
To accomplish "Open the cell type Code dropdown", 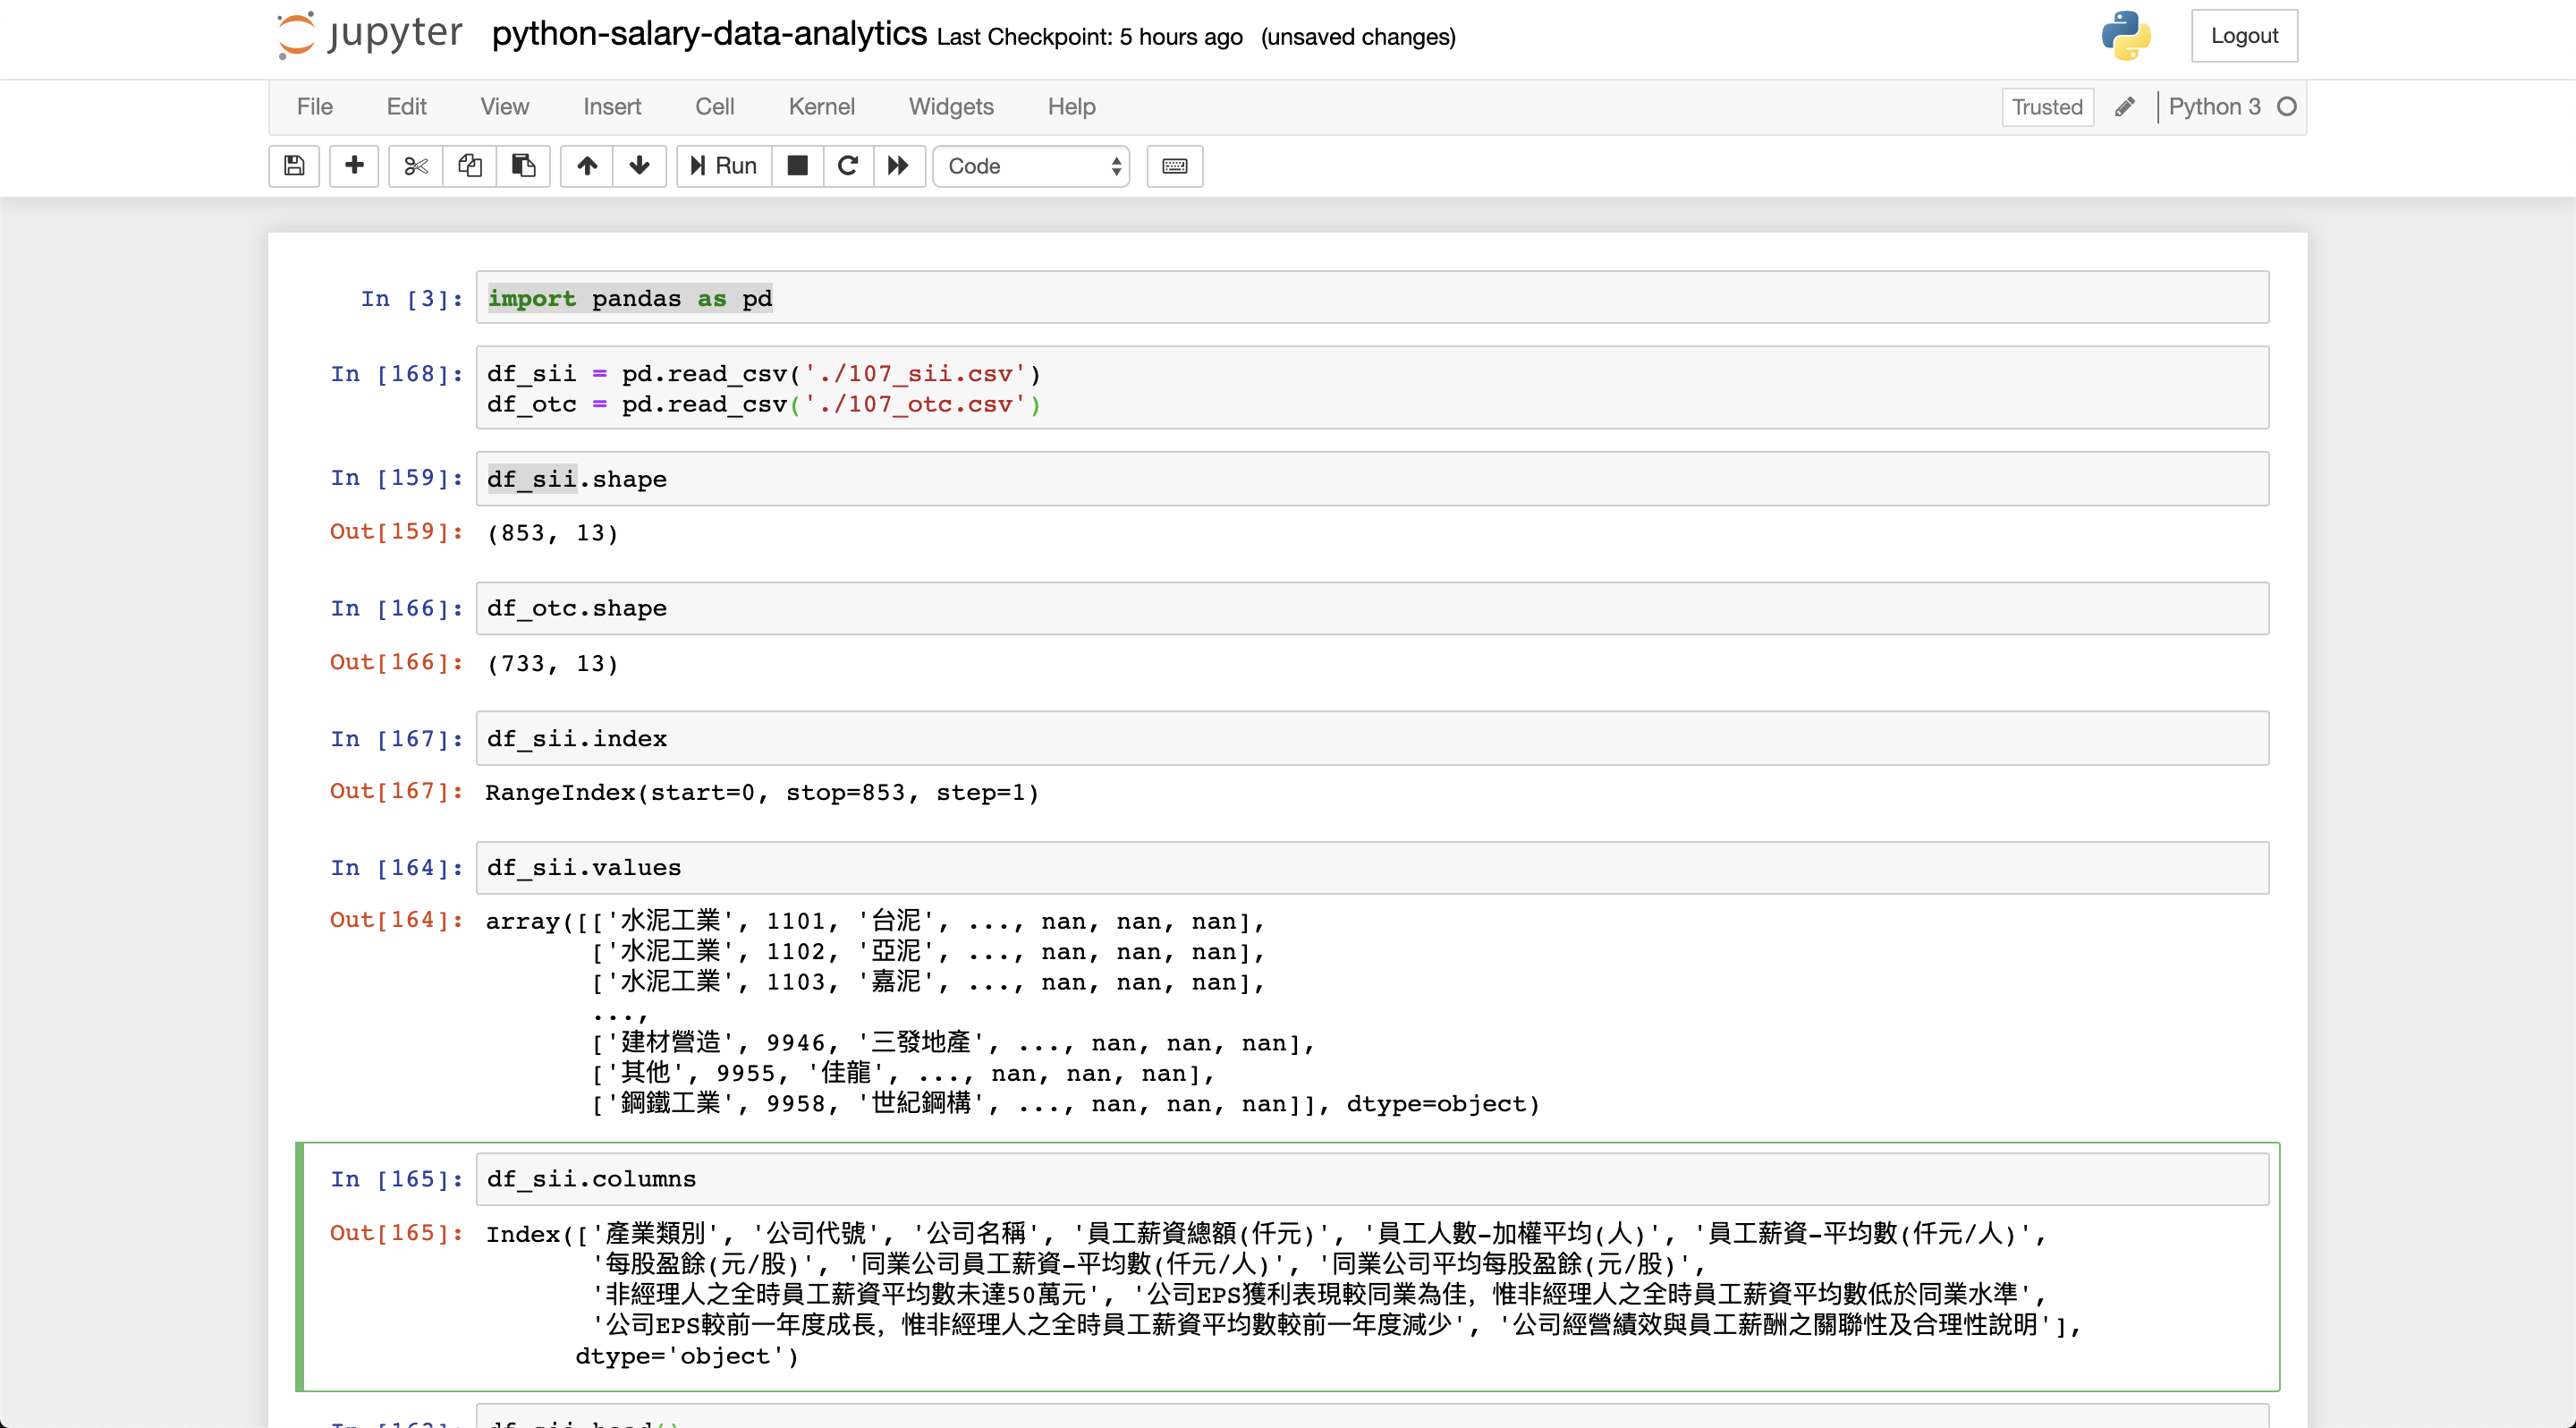I will tap(1032, 166).
